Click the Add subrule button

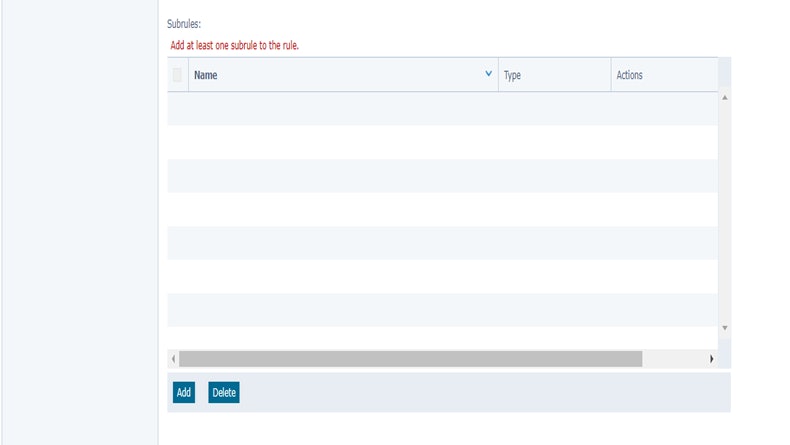pyautogui.click(x=183, y=393)
